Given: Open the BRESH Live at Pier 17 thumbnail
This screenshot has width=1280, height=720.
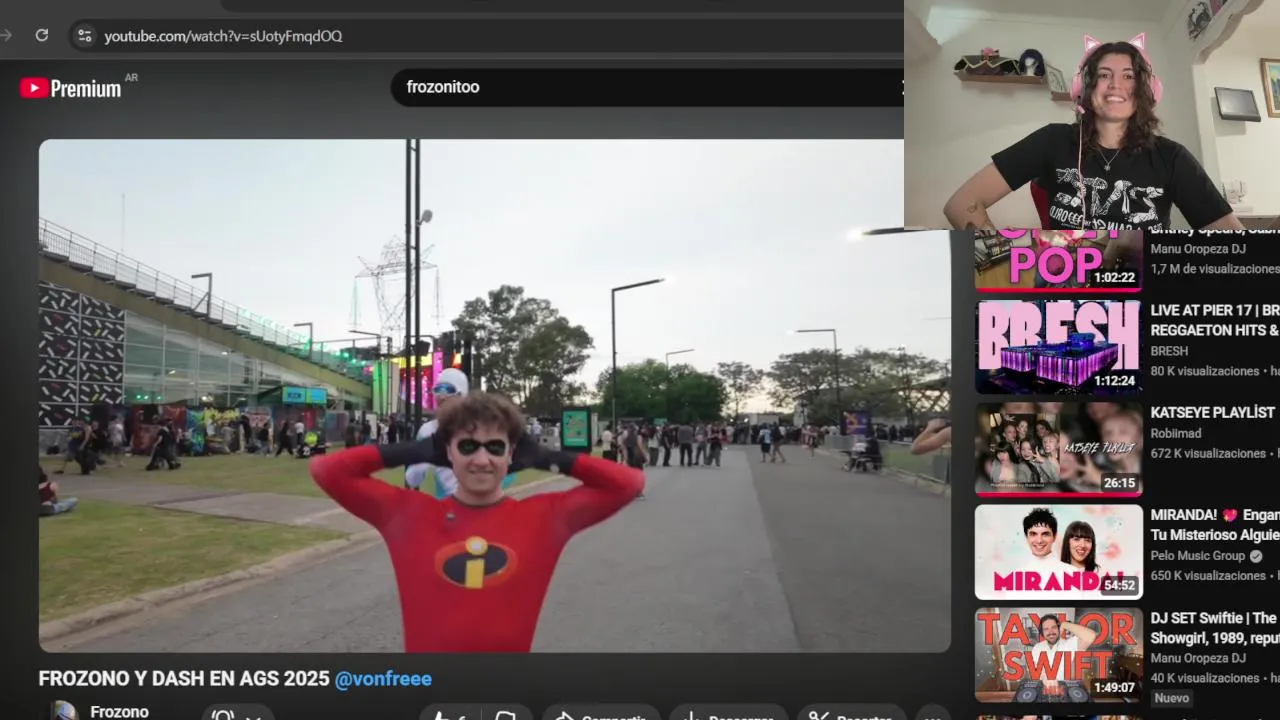Looking at the screenshot, I should pos(1059,347).
